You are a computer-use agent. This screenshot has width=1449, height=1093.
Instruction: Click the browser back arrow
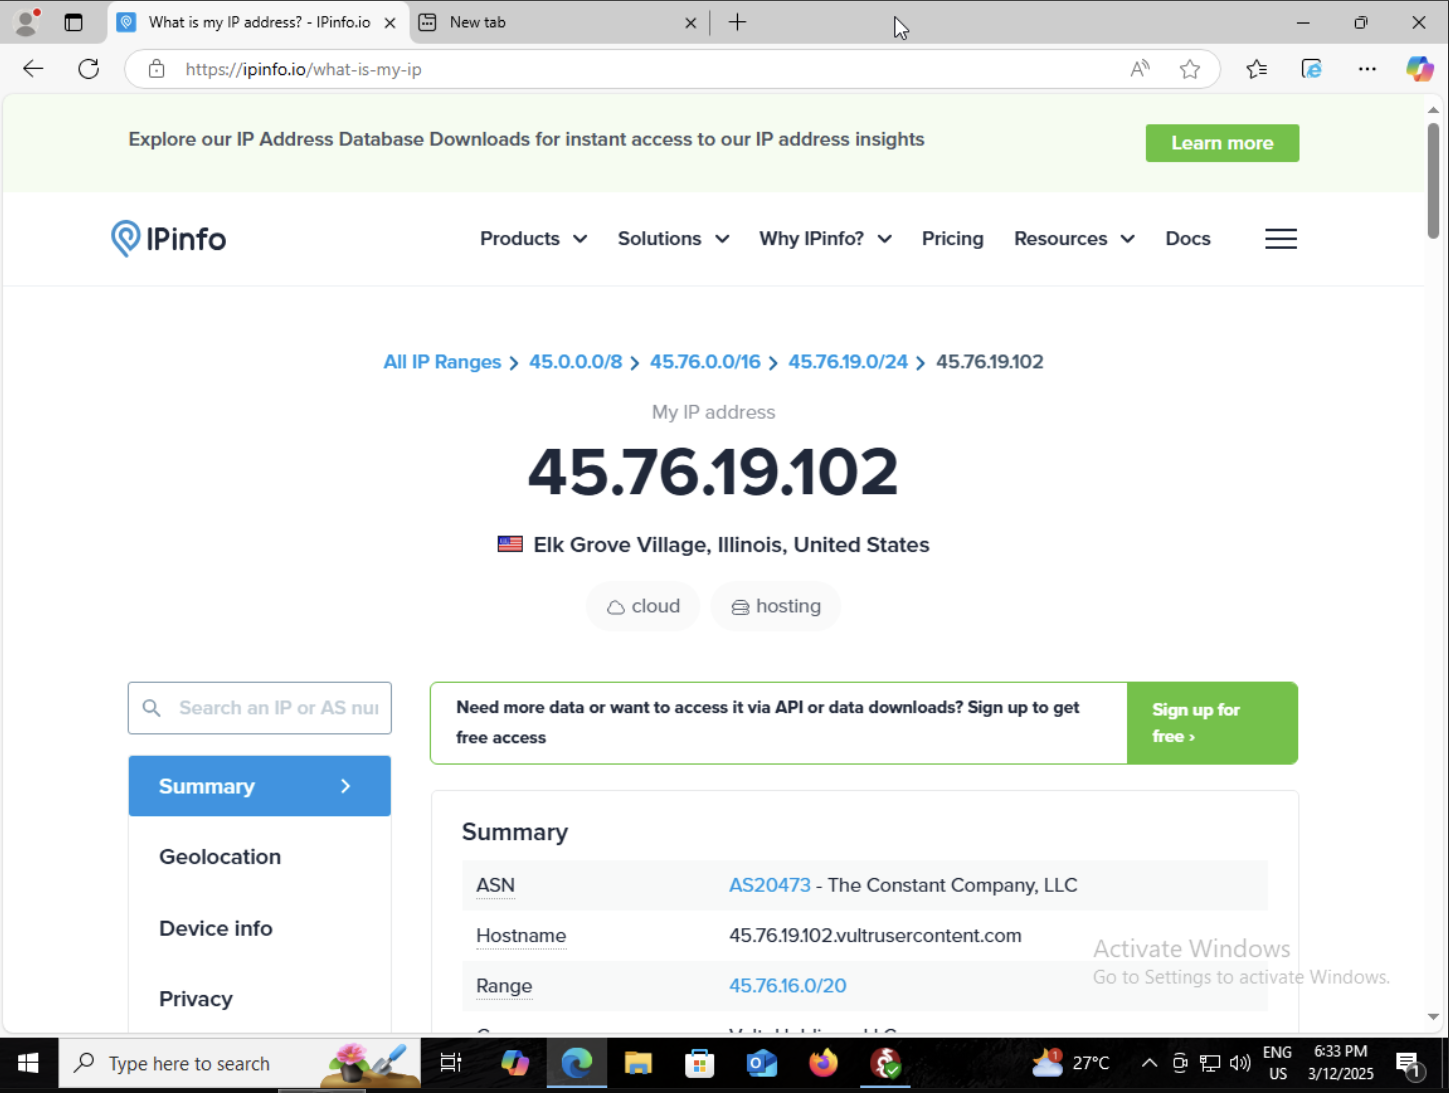(33, 69)
